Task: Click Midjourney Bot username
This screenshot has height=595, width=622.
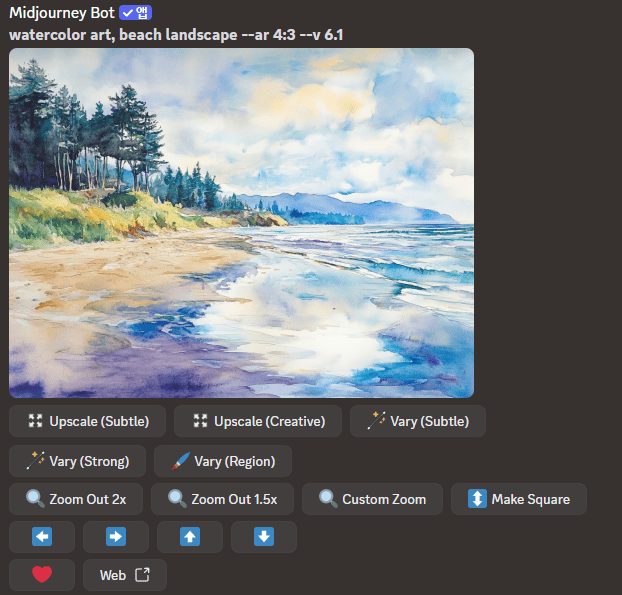Action: pos(62,13)
